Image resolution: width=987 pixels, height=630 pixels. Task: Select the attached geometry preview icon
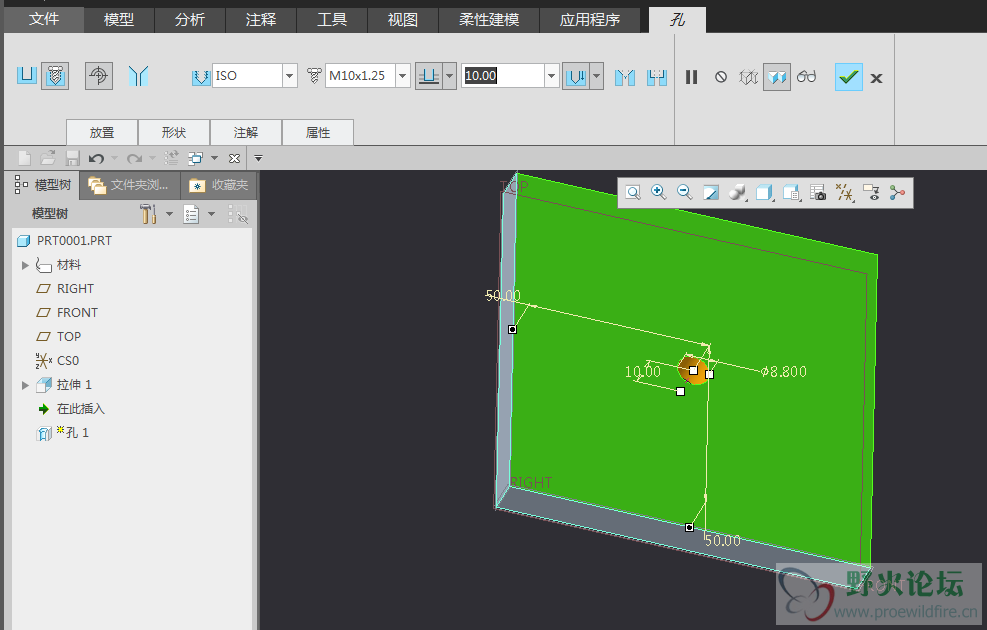click(x=777, y=77)
